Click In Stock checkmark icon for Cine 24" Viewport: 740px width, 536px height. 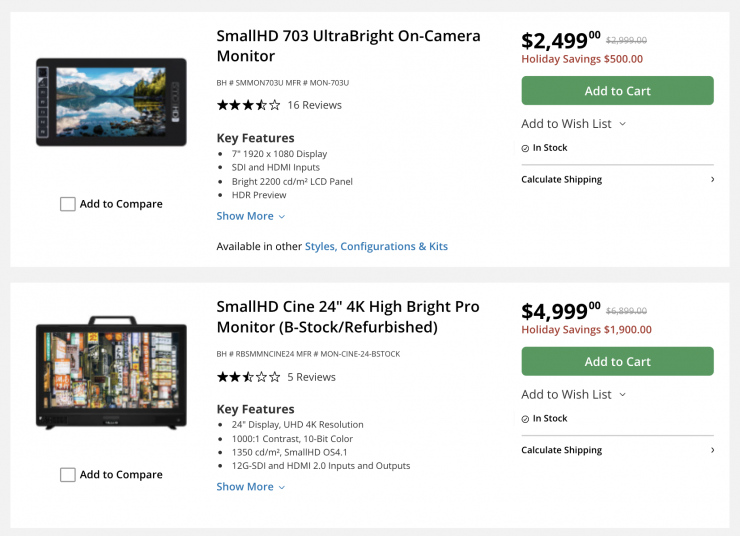pos(525,419)
